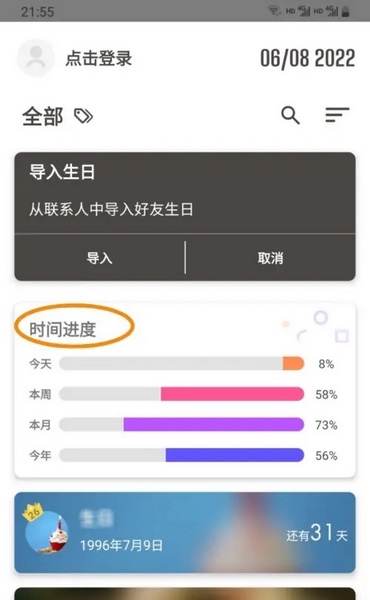Tap the 今天 progress bar
The height and width of the screenshot is (600, 370).
182,363
